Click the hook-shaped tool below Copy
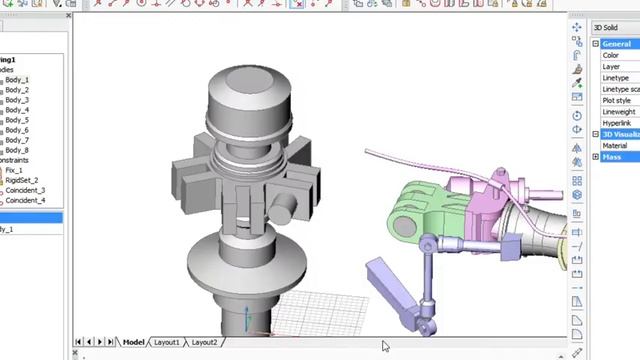Screen dimensions: 640x360 [x=577, y=55]
